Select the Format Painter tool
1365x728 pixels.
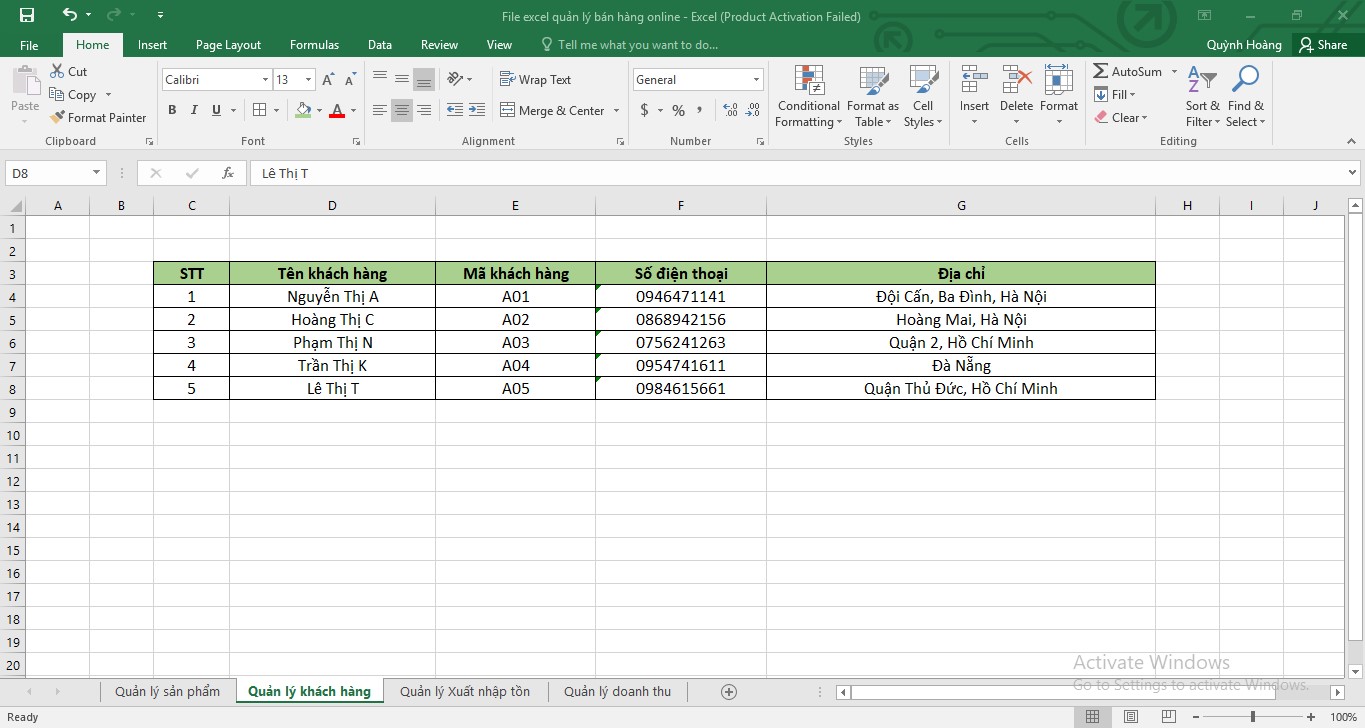pyautogui.click(x=98, y=117)
